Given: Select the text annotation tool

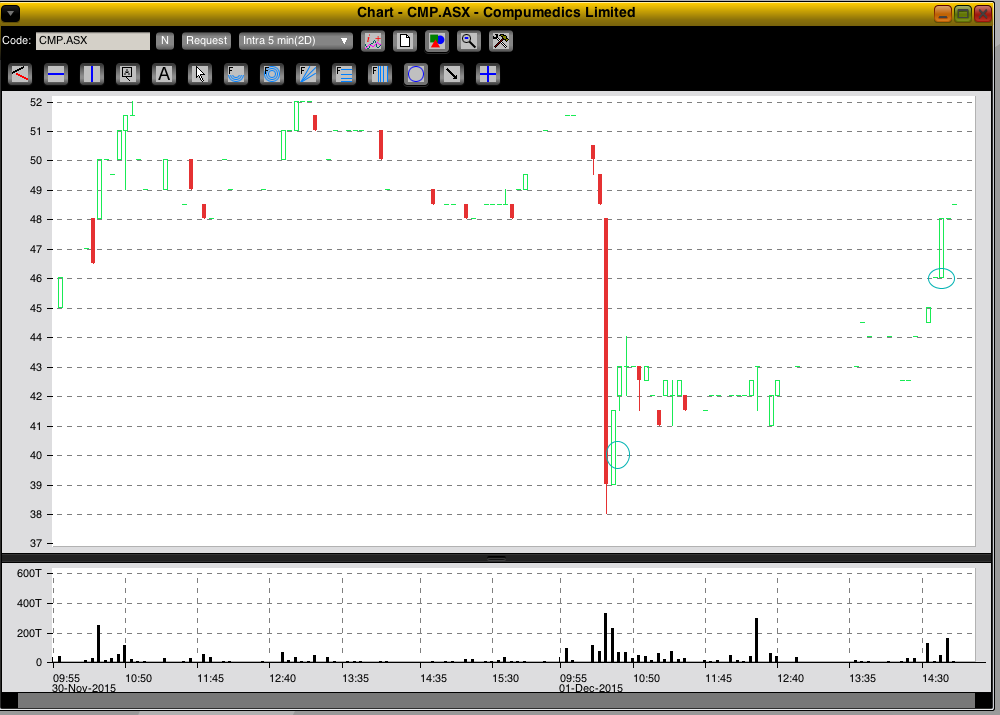Looking at the screenshot, I should pos(164,74).
